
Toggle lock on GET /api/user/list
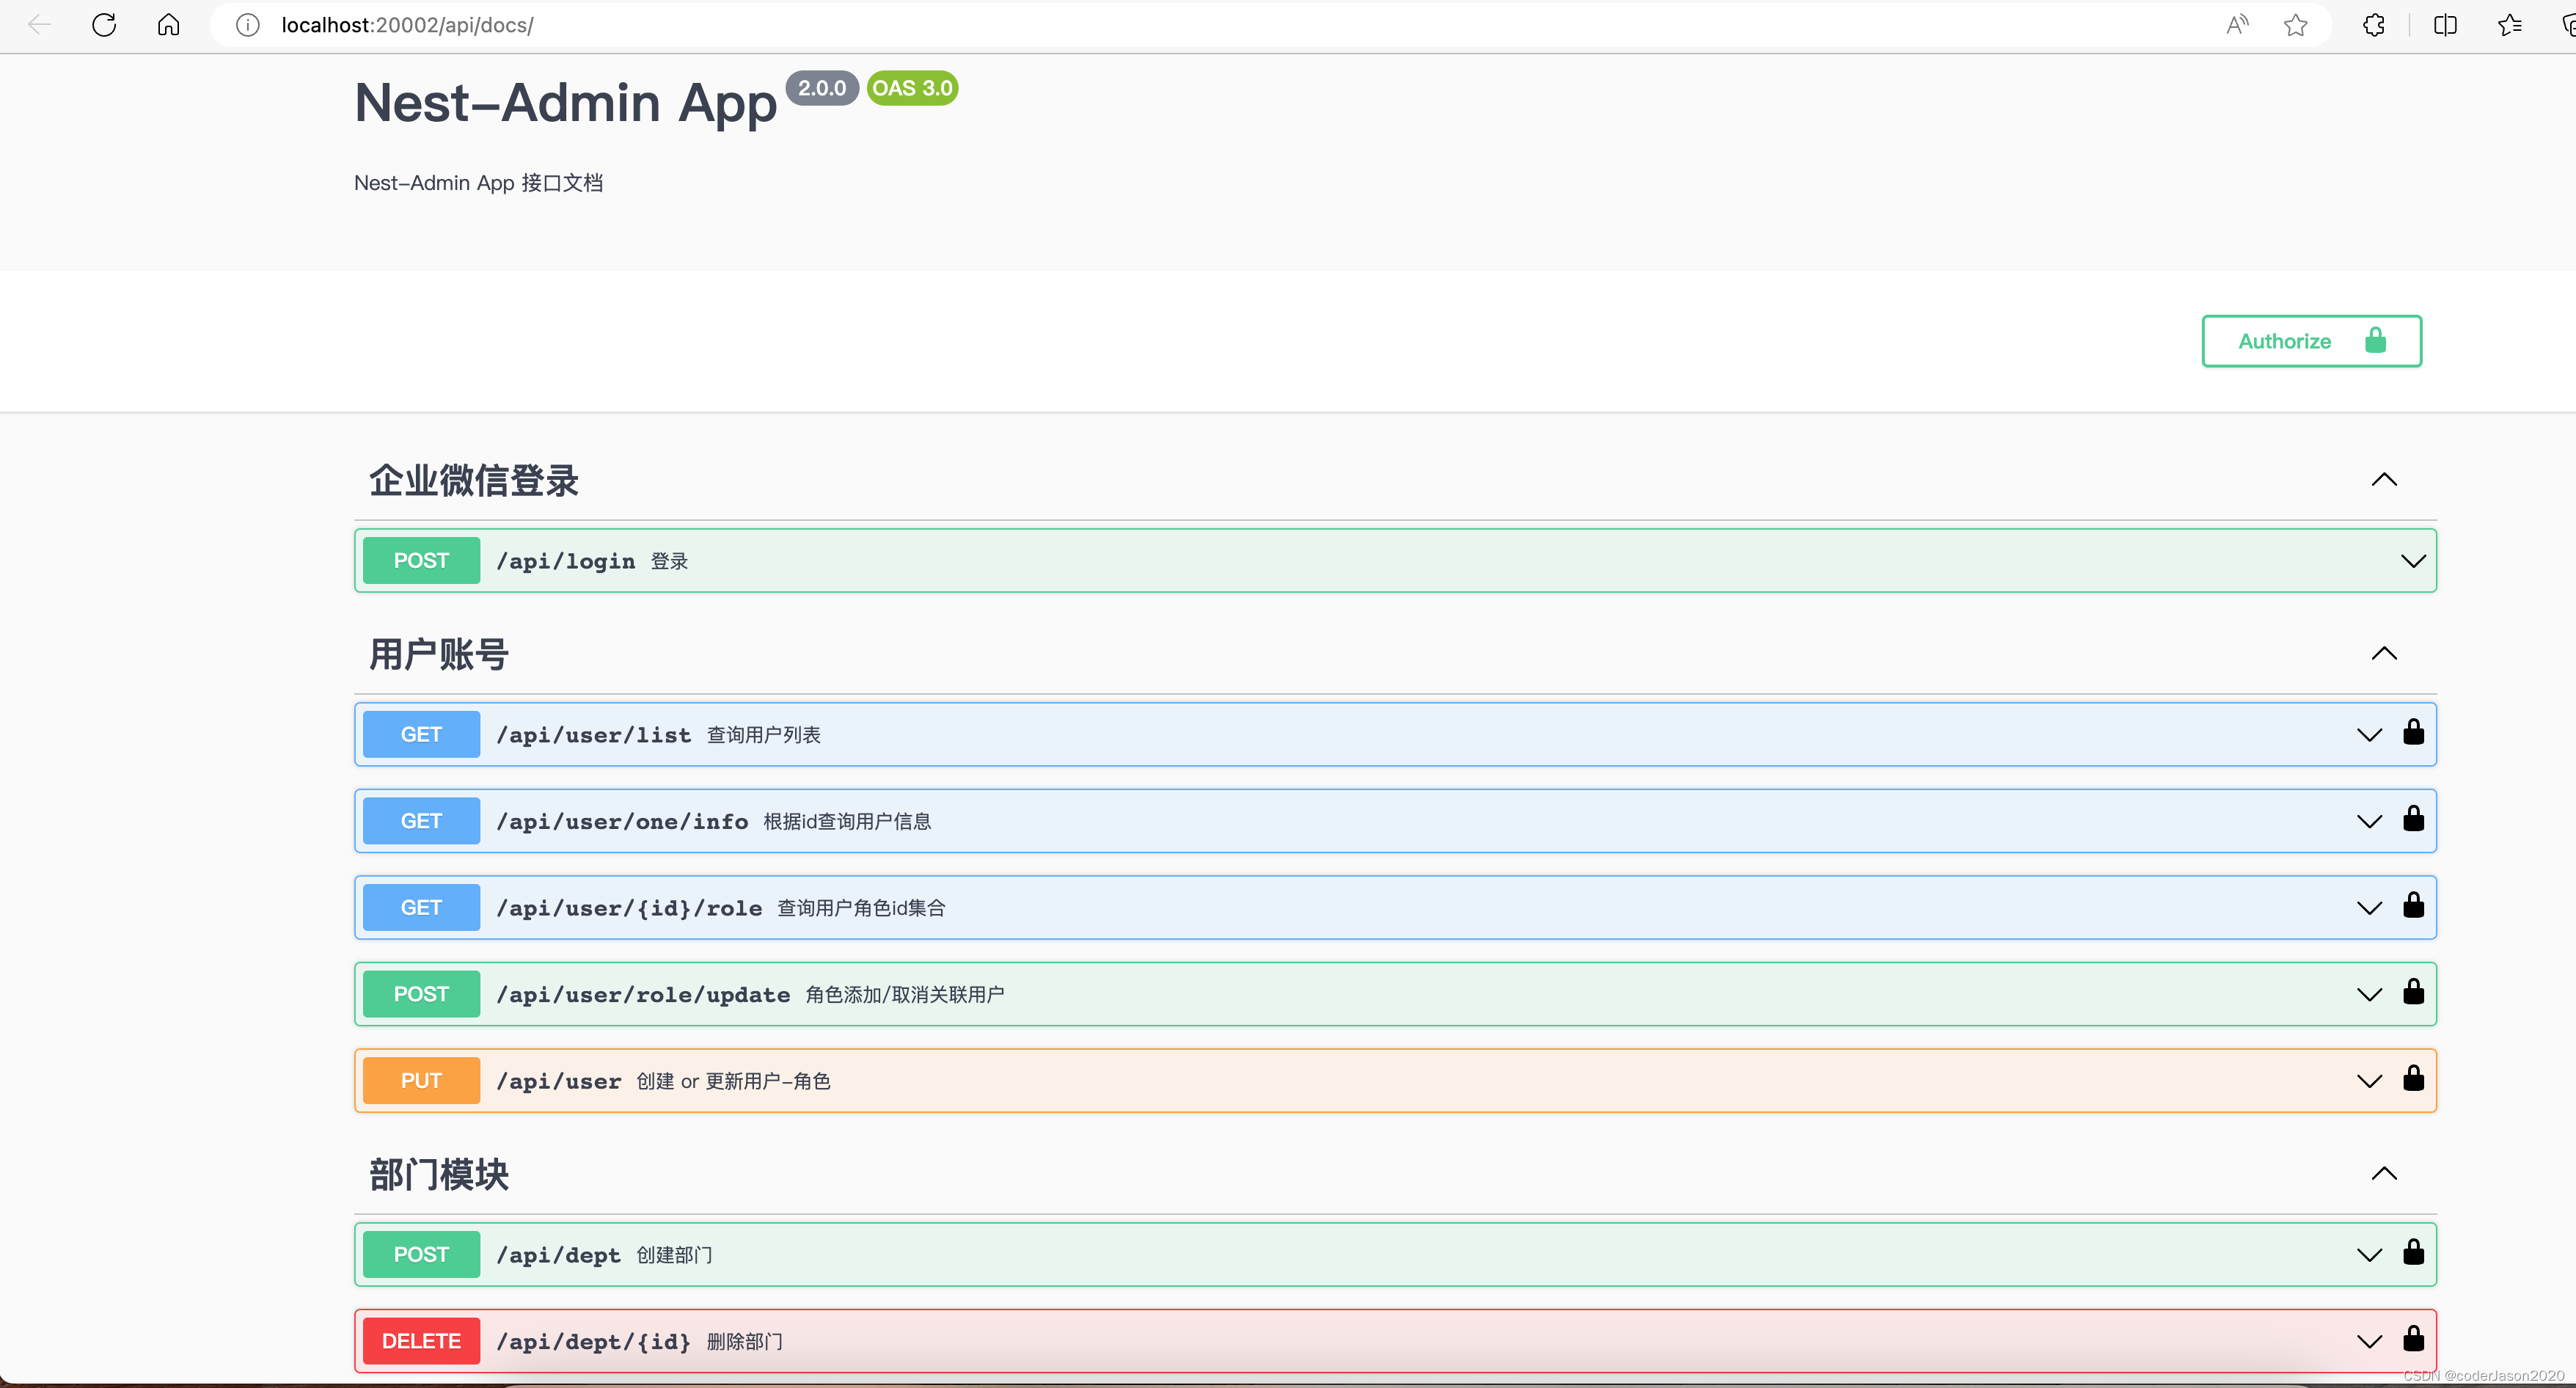click(x=2413, y=733)
